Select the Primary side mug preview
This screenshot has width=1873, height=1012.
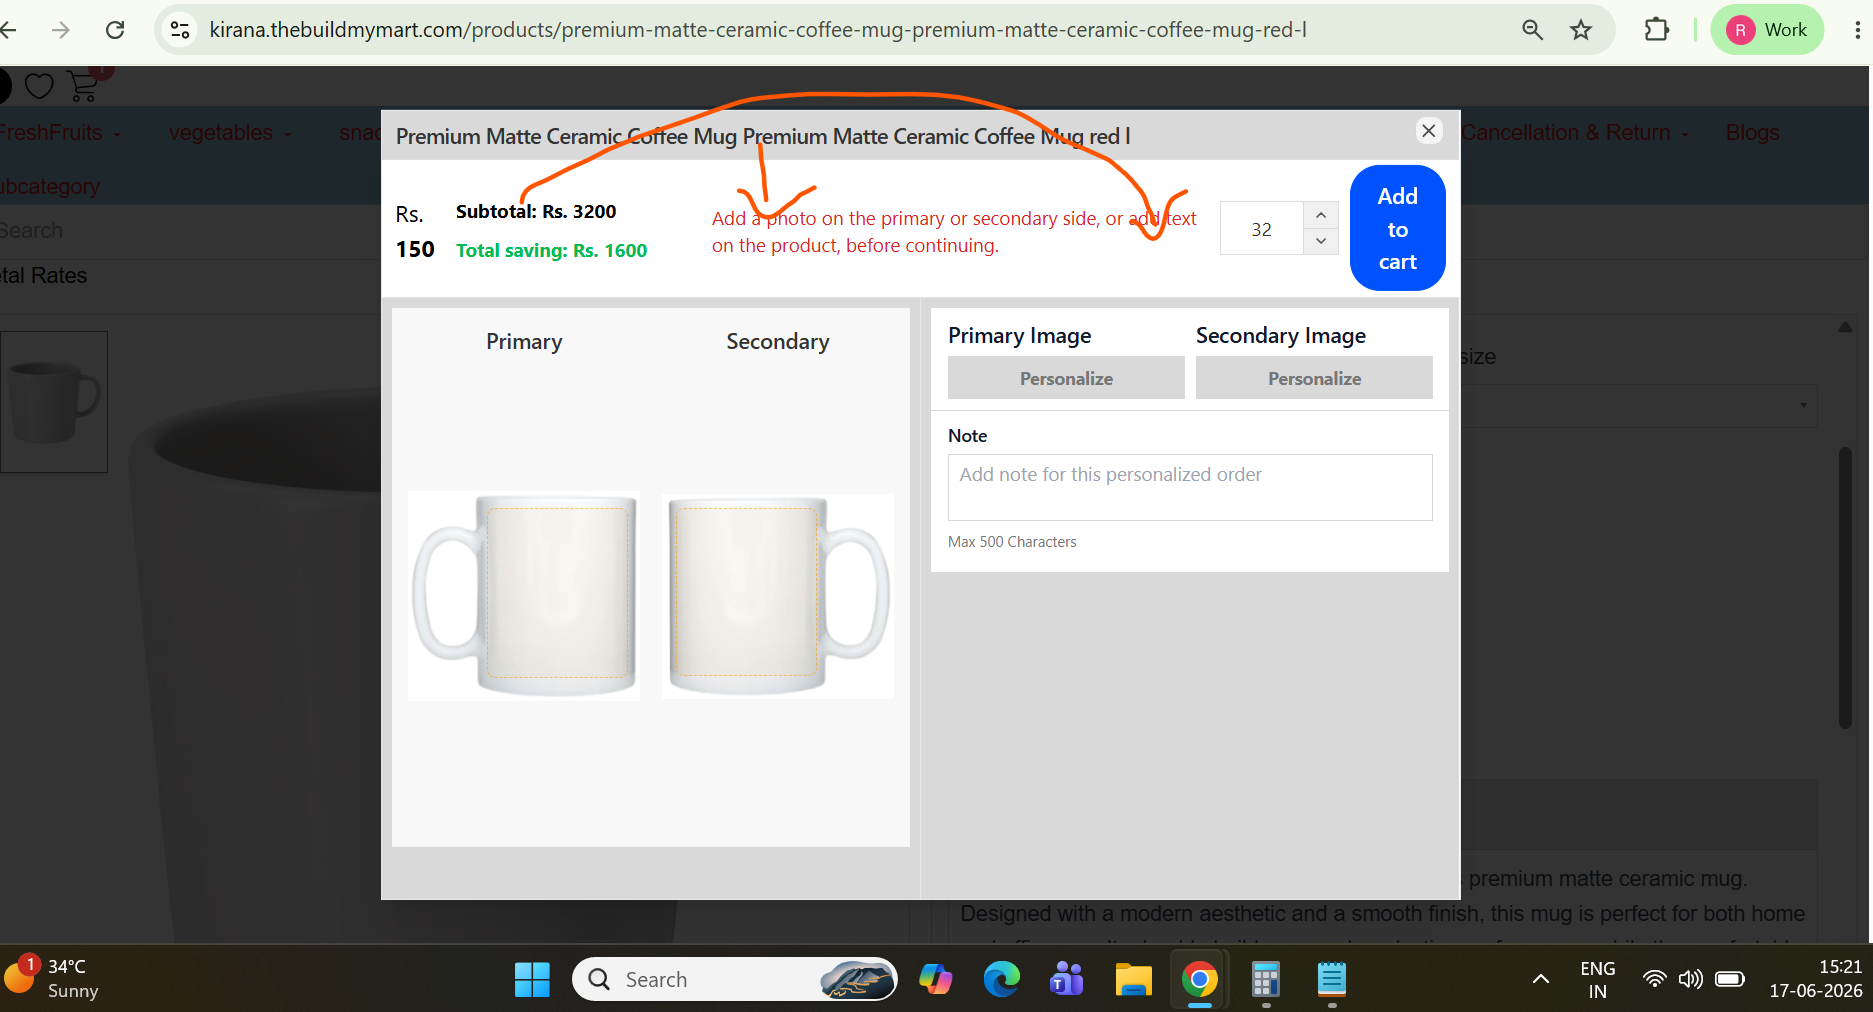coord(524,596)
